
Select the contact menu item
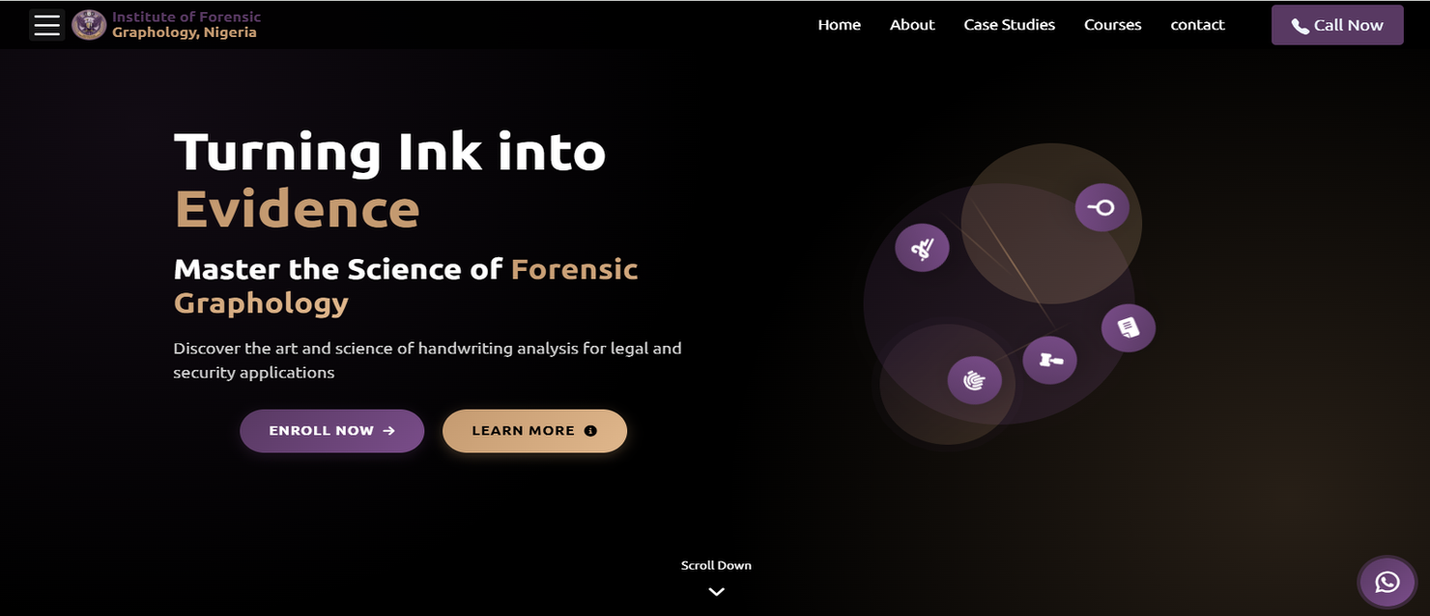point(1197,25)
